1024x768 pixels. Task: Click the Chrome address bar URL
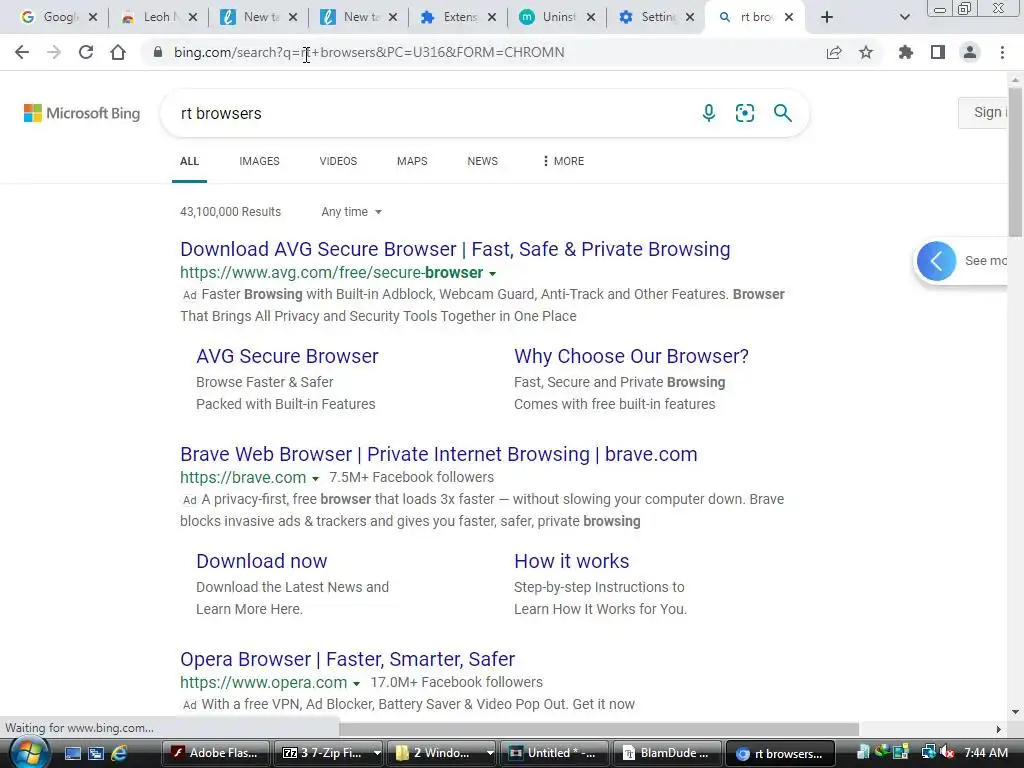369,52
